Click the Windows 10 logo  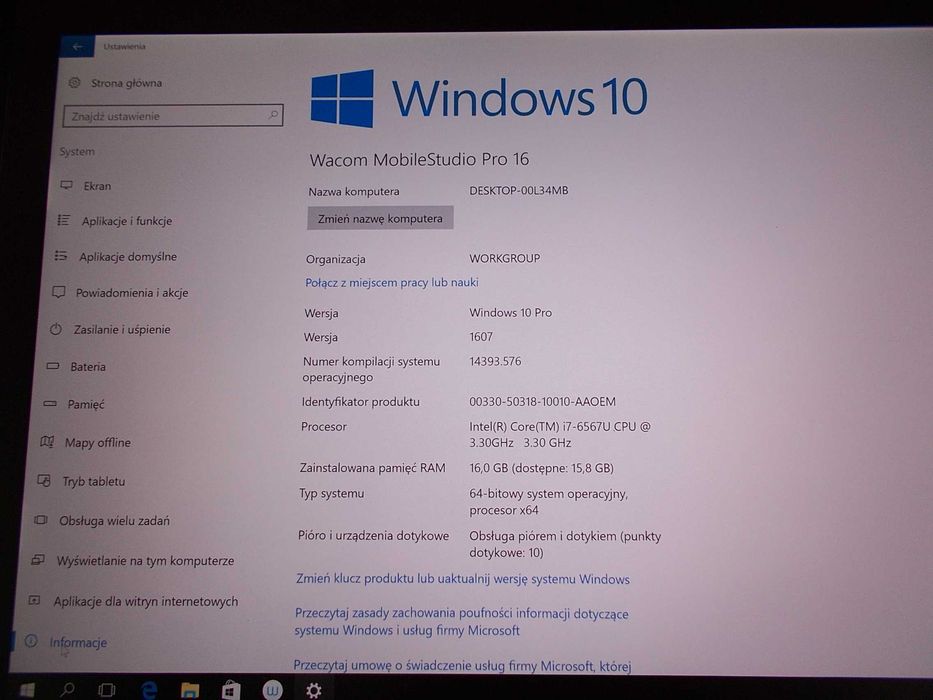click(479, 98)
